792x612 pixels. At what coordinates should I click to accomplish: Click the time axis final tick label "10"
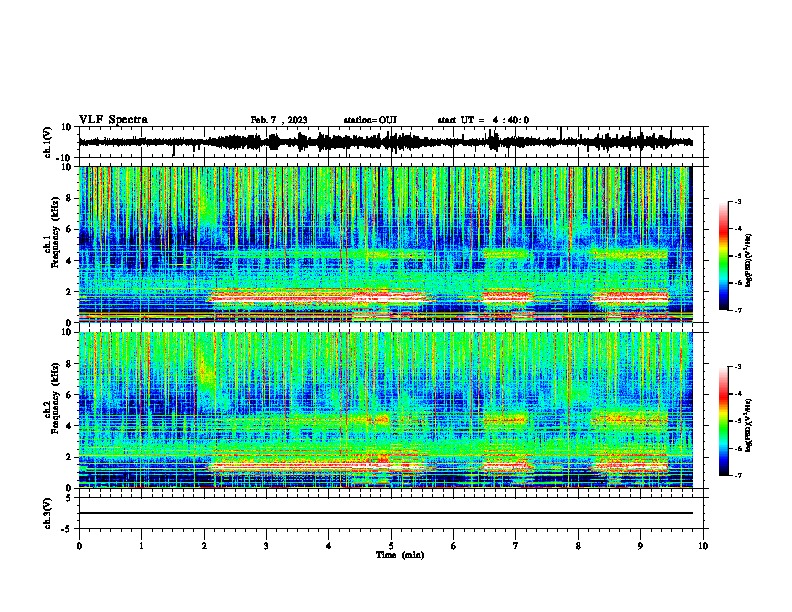pos(703,546)
